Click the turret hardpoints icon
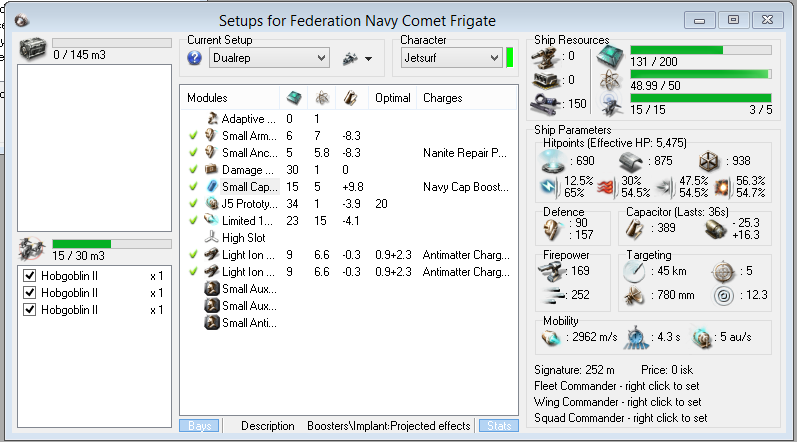The width and height of the screenshot is (797, 442). (x=545, y=57)
